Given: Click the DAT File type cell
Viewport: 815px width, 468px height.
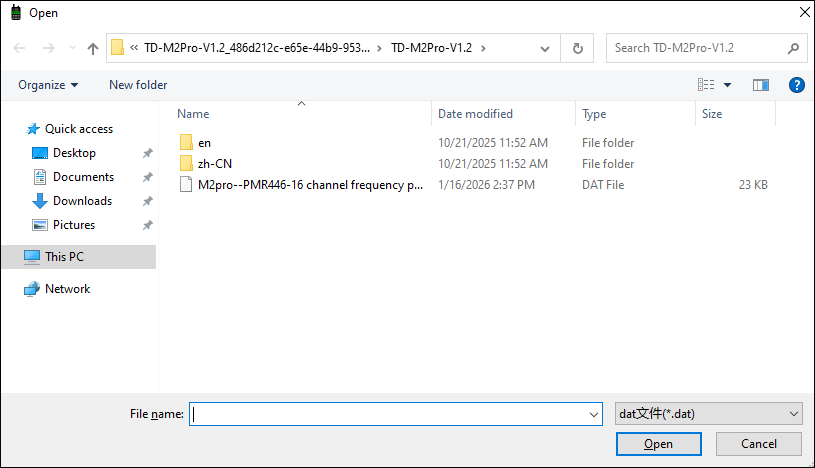Looking at the screenshot, I should [x=603, y=185].
